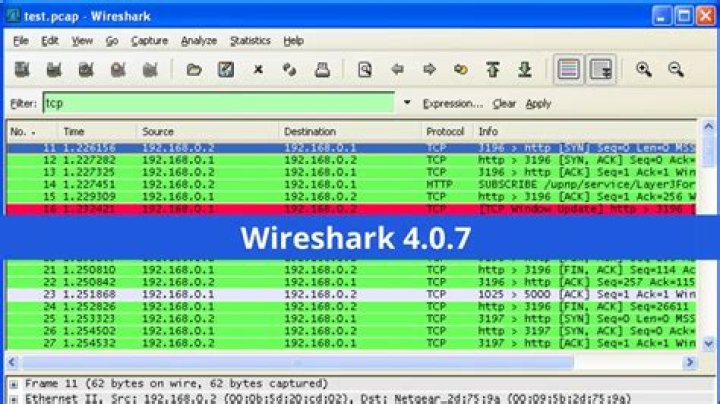This screenshot has width=720, height=404.
Task: Go back in packet history arrow
Action: [397, 70]
